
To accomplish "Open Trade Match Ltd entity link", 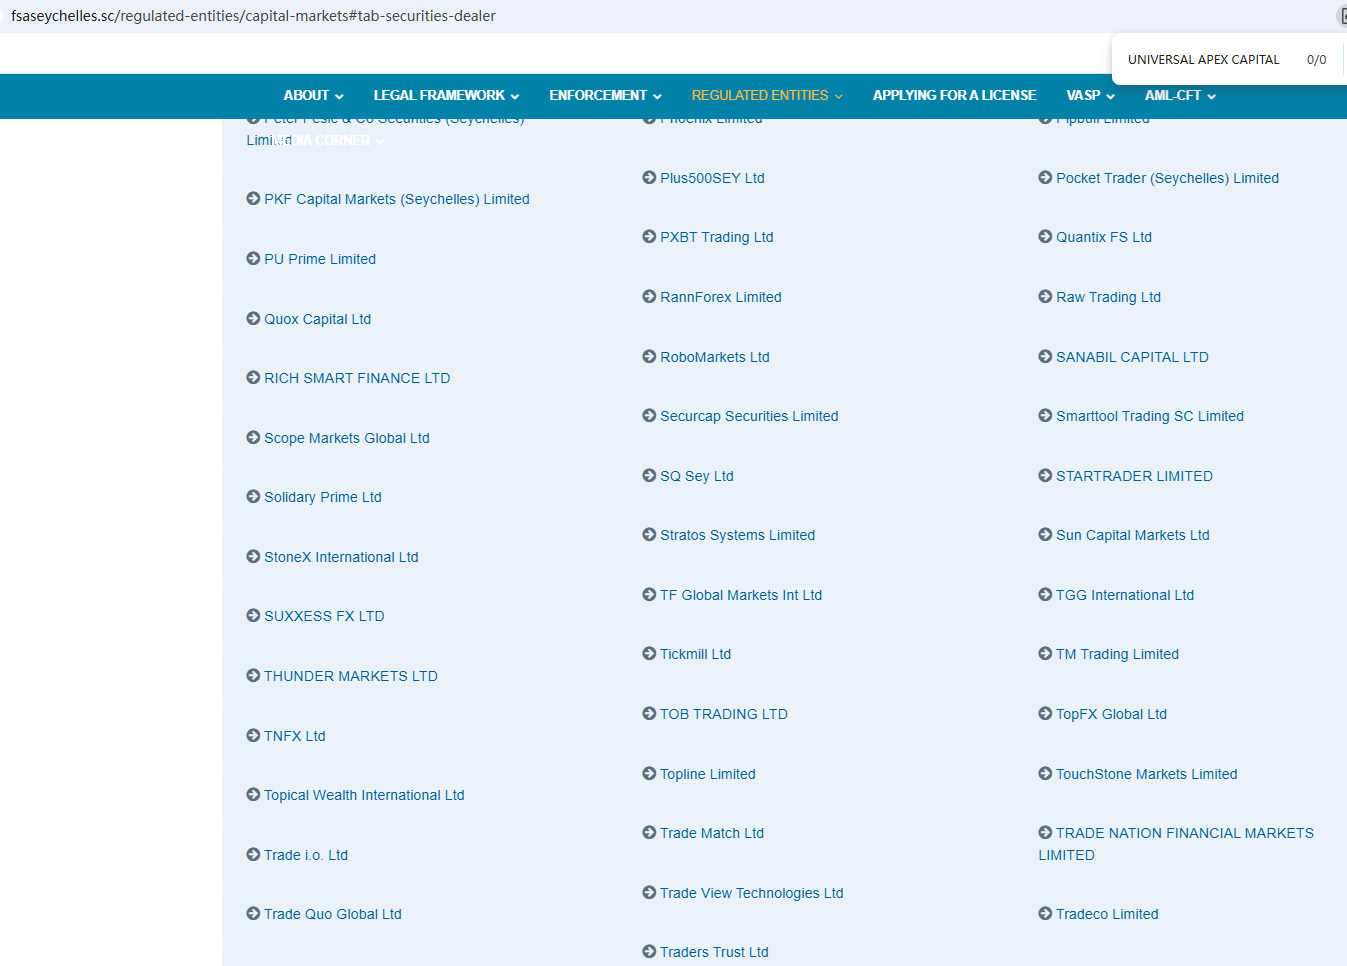I will [x=712, y=833].
